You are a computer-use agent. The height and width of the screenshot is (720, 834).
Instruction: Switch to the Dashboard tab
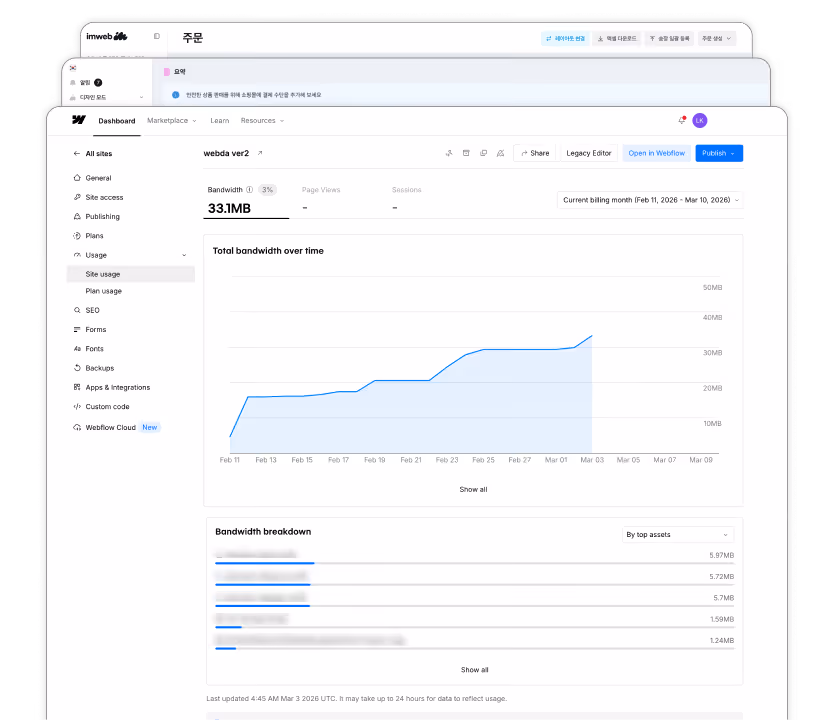[x=116, y=121]
